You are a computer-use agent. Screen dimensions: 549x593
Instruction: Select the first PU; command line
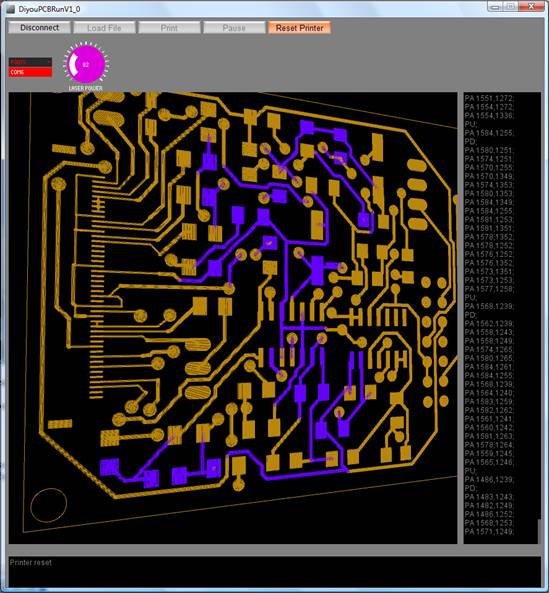471,124
